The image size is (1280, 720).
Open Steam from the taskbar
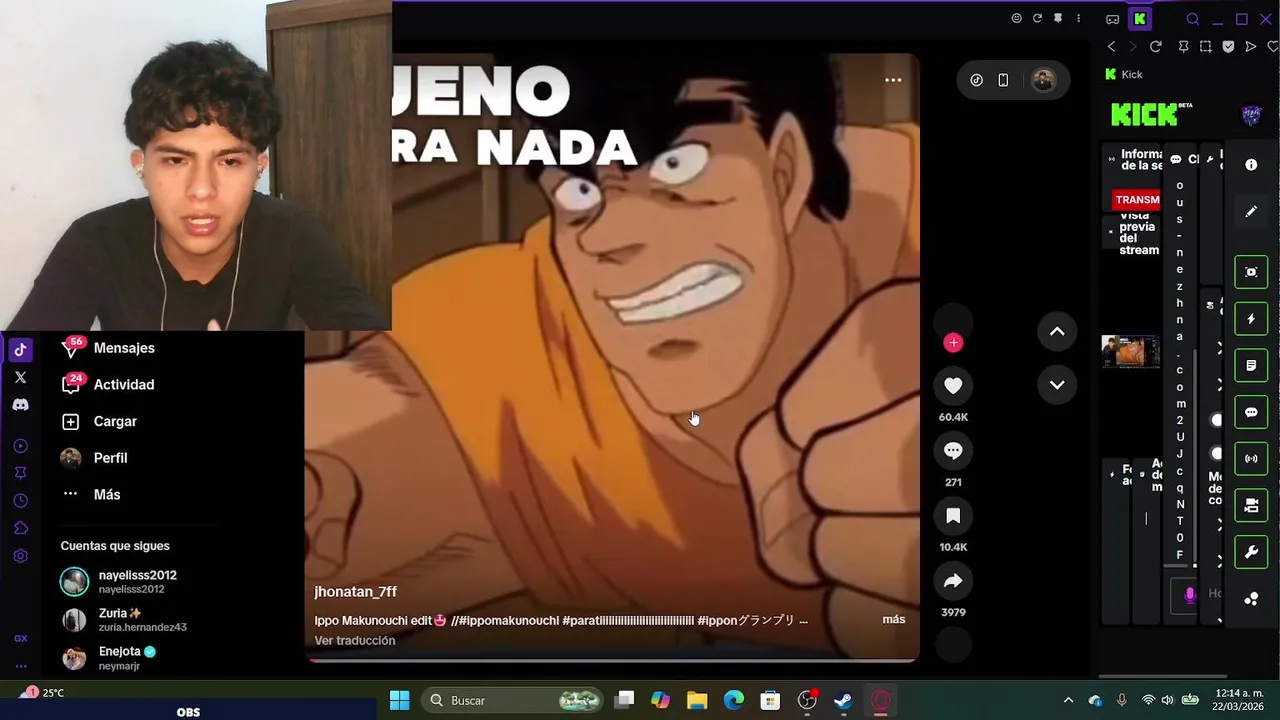(843, 700)
